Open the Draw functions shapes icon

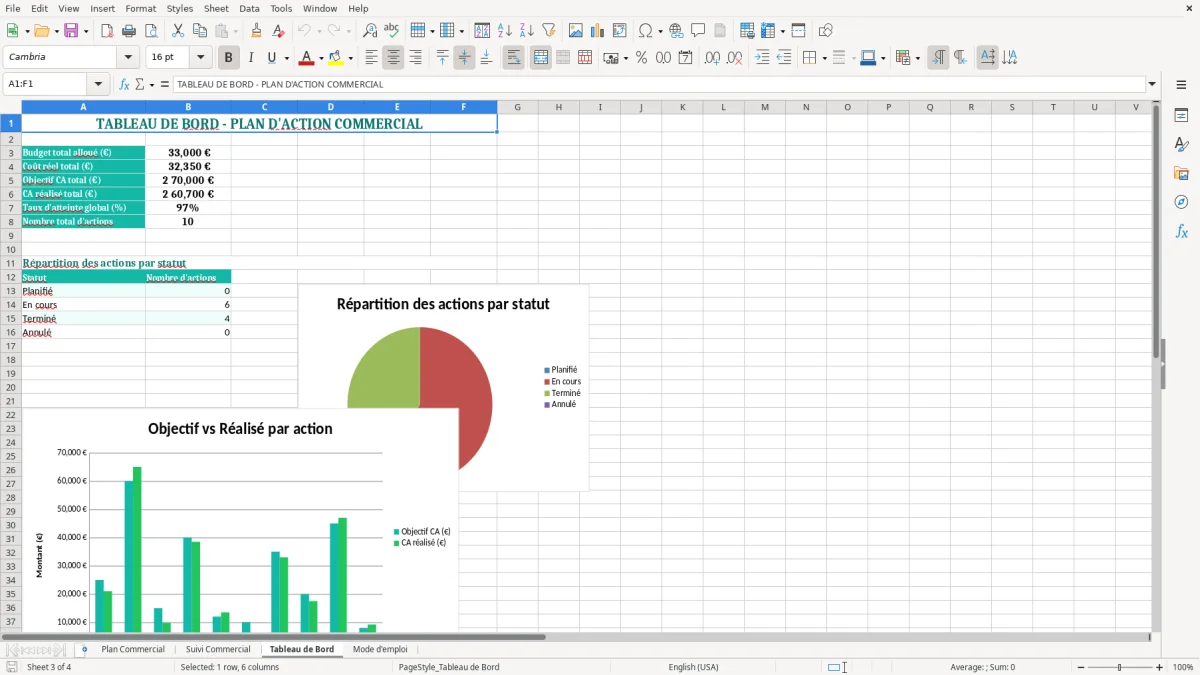pyautogui.click(x=826, y=31)
